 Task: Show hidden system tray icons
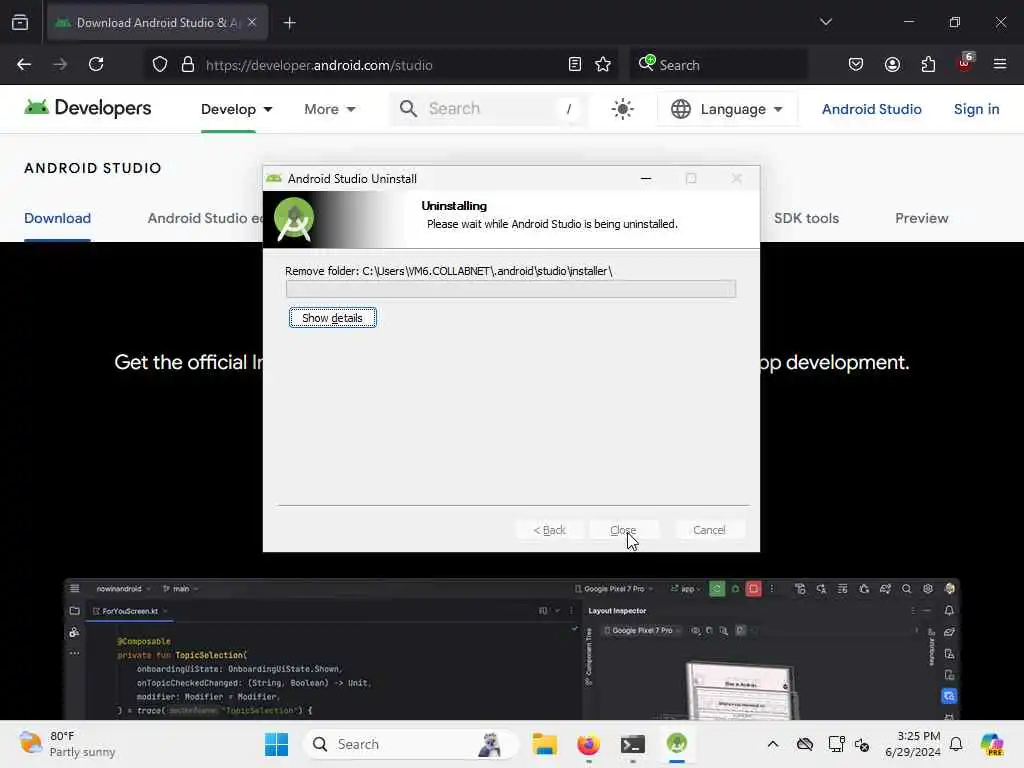[x=773, y=744]
